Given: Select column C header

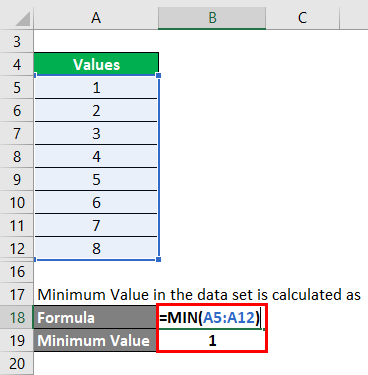Looking at the screenshot, I should pos(302,18).
